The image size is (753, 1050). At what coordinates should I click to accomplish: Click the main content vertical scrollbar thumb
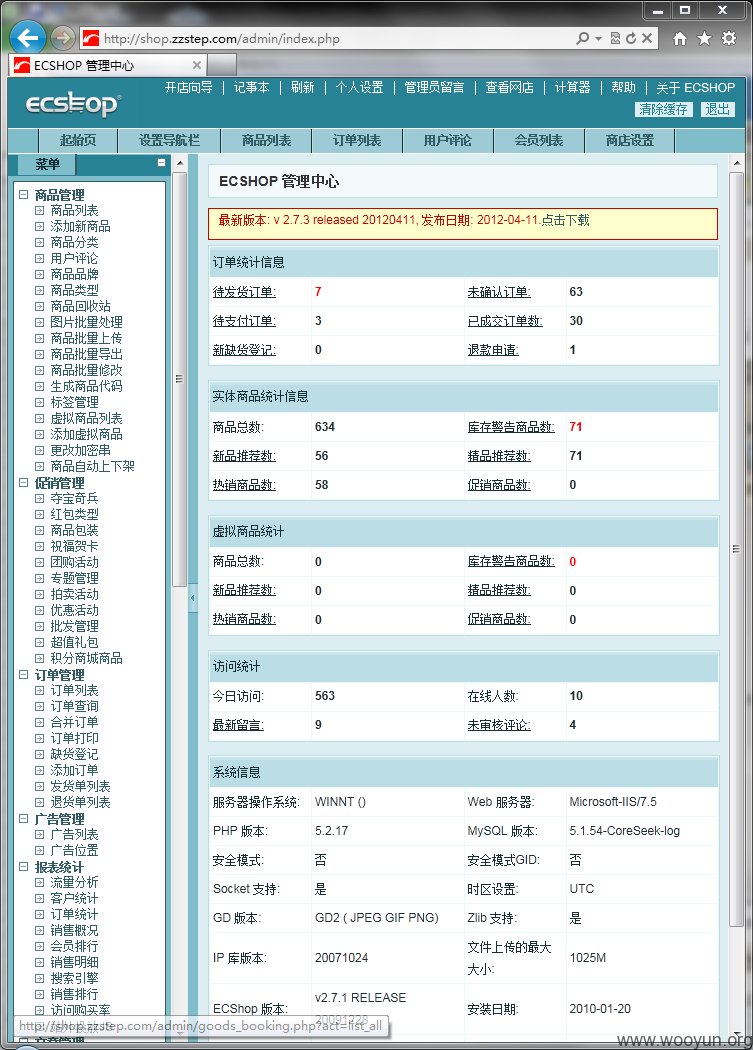point(736,549)
